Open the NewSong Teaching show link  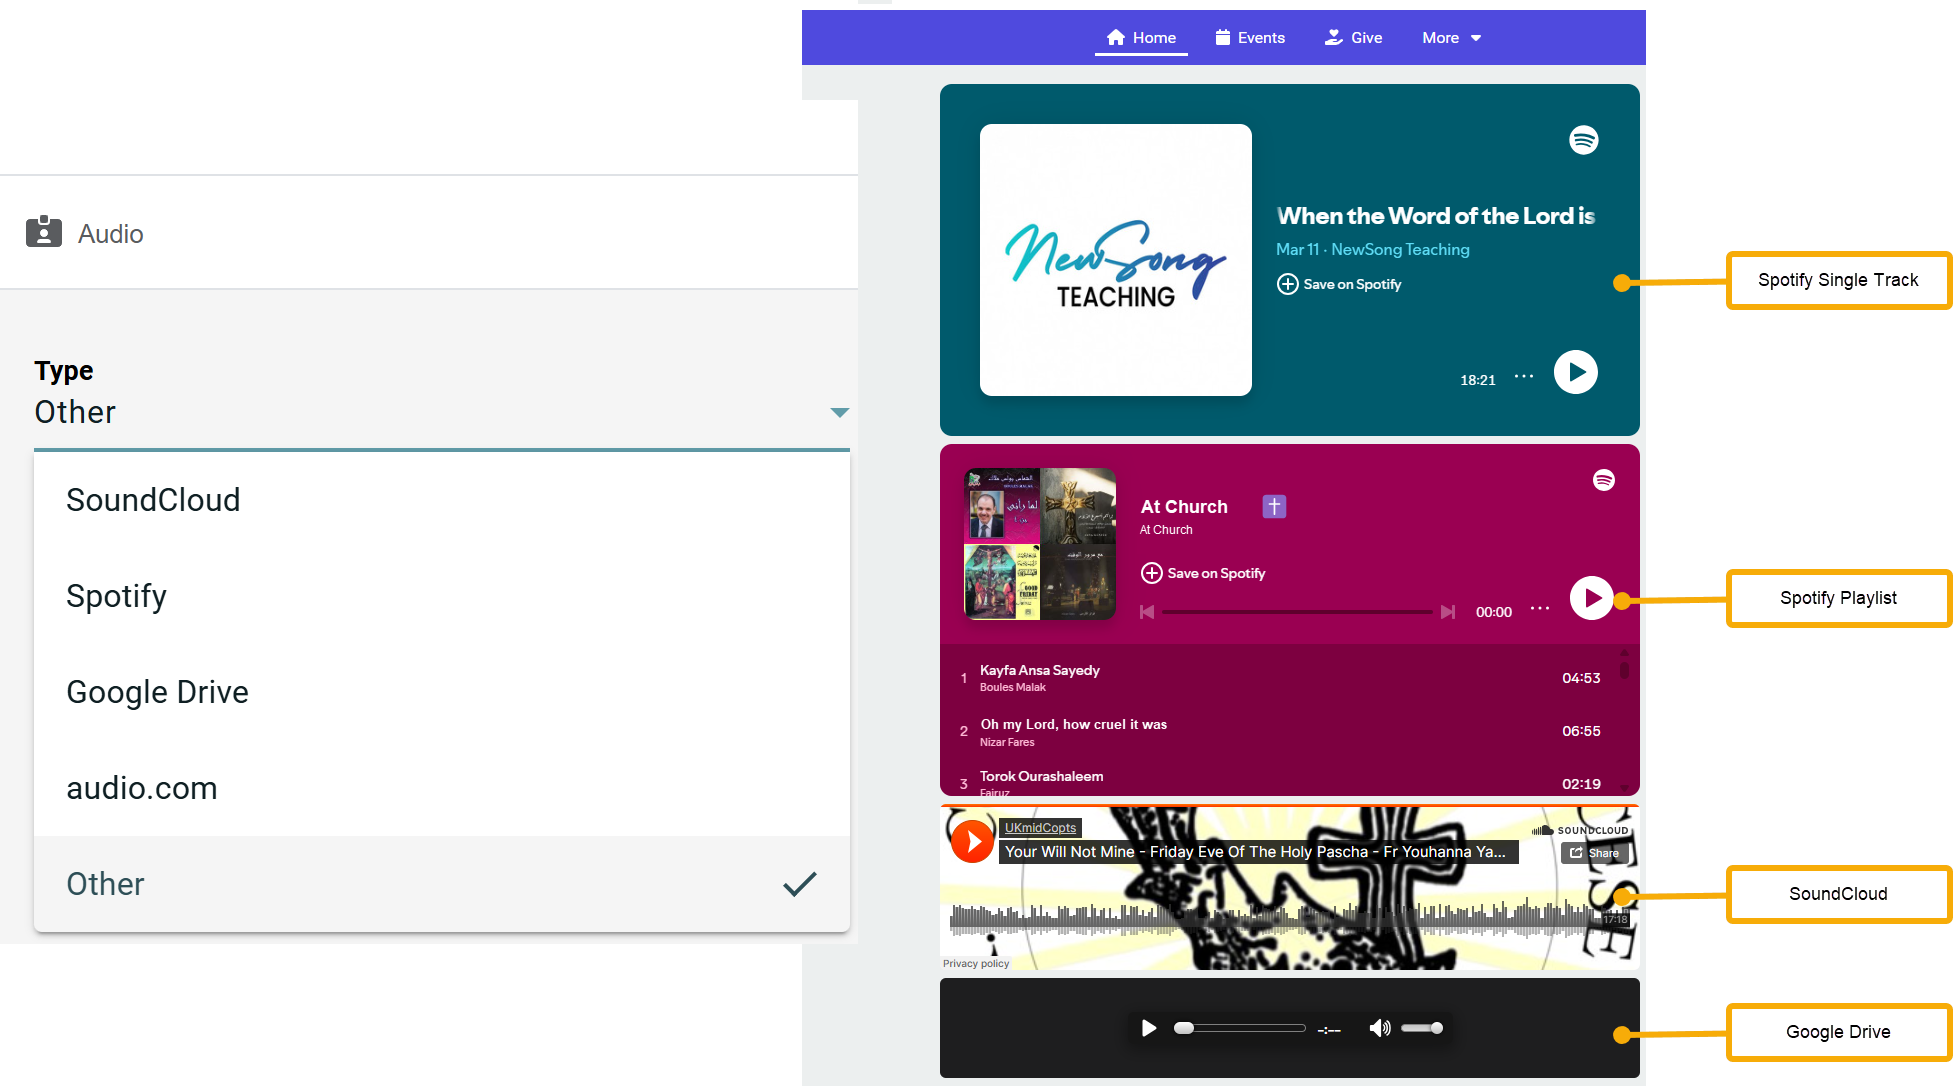tap(1400, 249)
